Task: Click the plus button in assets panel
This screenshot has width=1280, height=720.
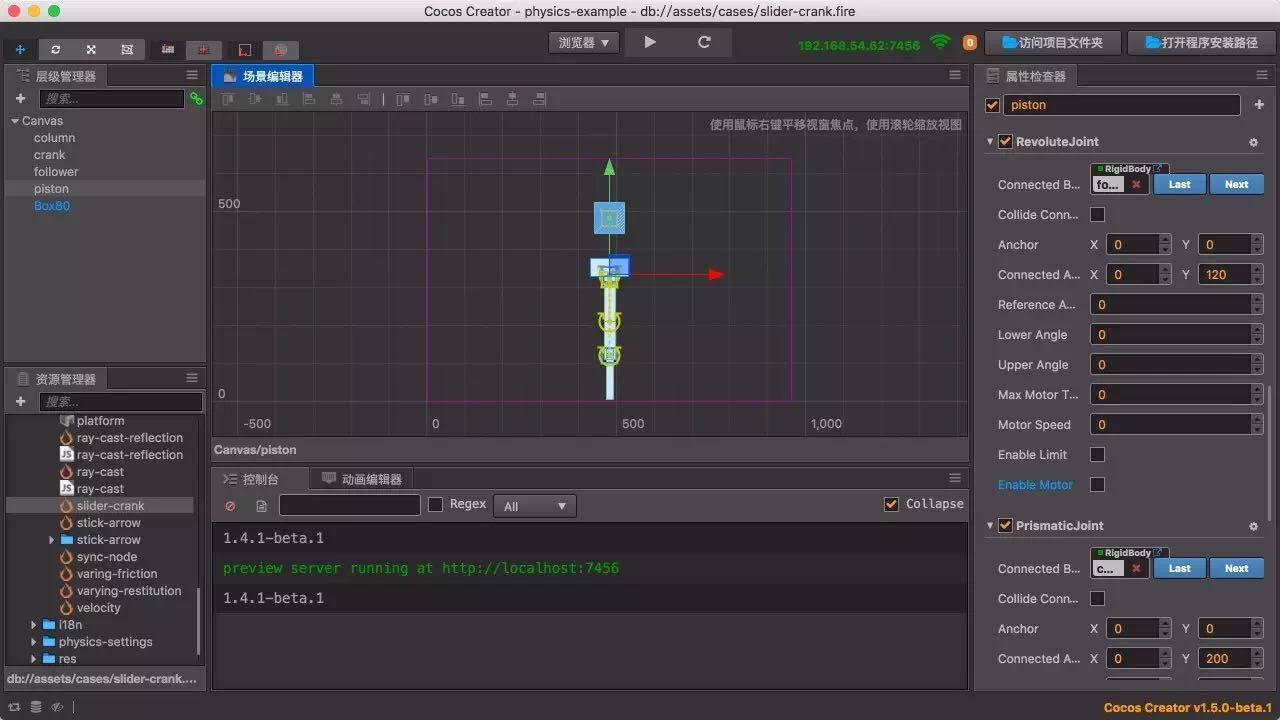Action: (x=20, y=401)
